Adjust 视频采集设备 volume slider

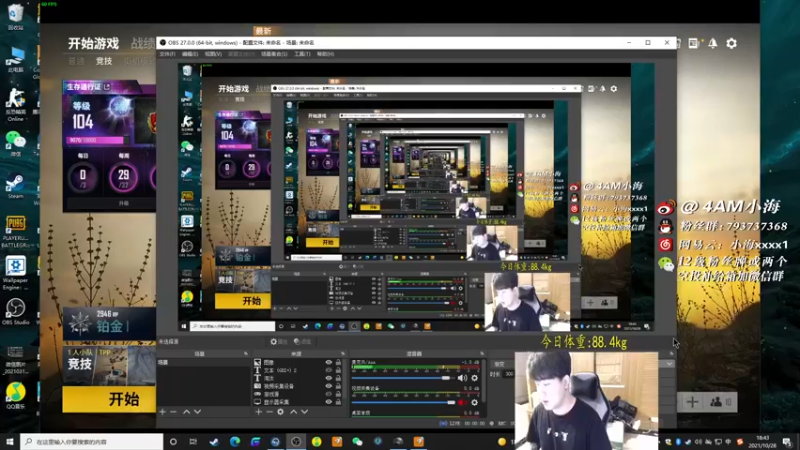(x=403, y=403)
